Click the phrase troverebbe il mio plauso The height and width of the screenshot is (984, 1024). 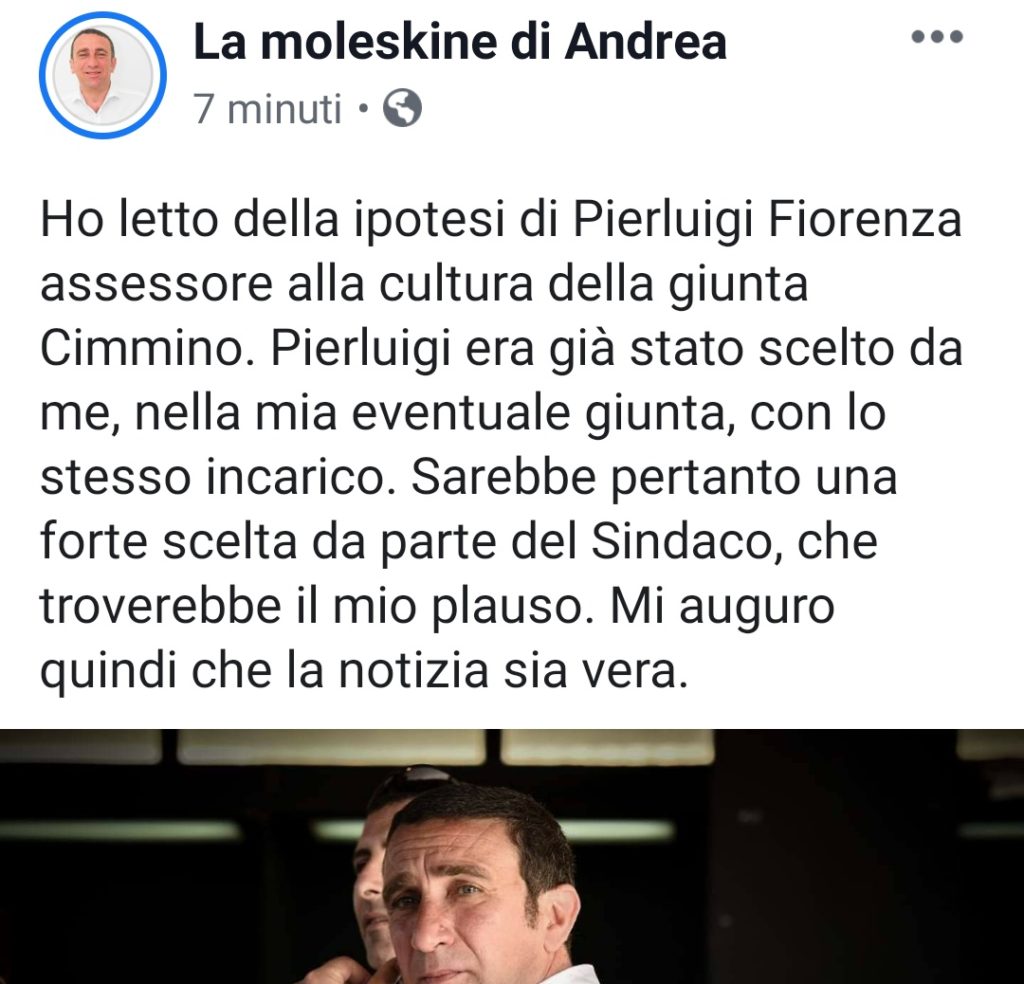click(317, 607)
